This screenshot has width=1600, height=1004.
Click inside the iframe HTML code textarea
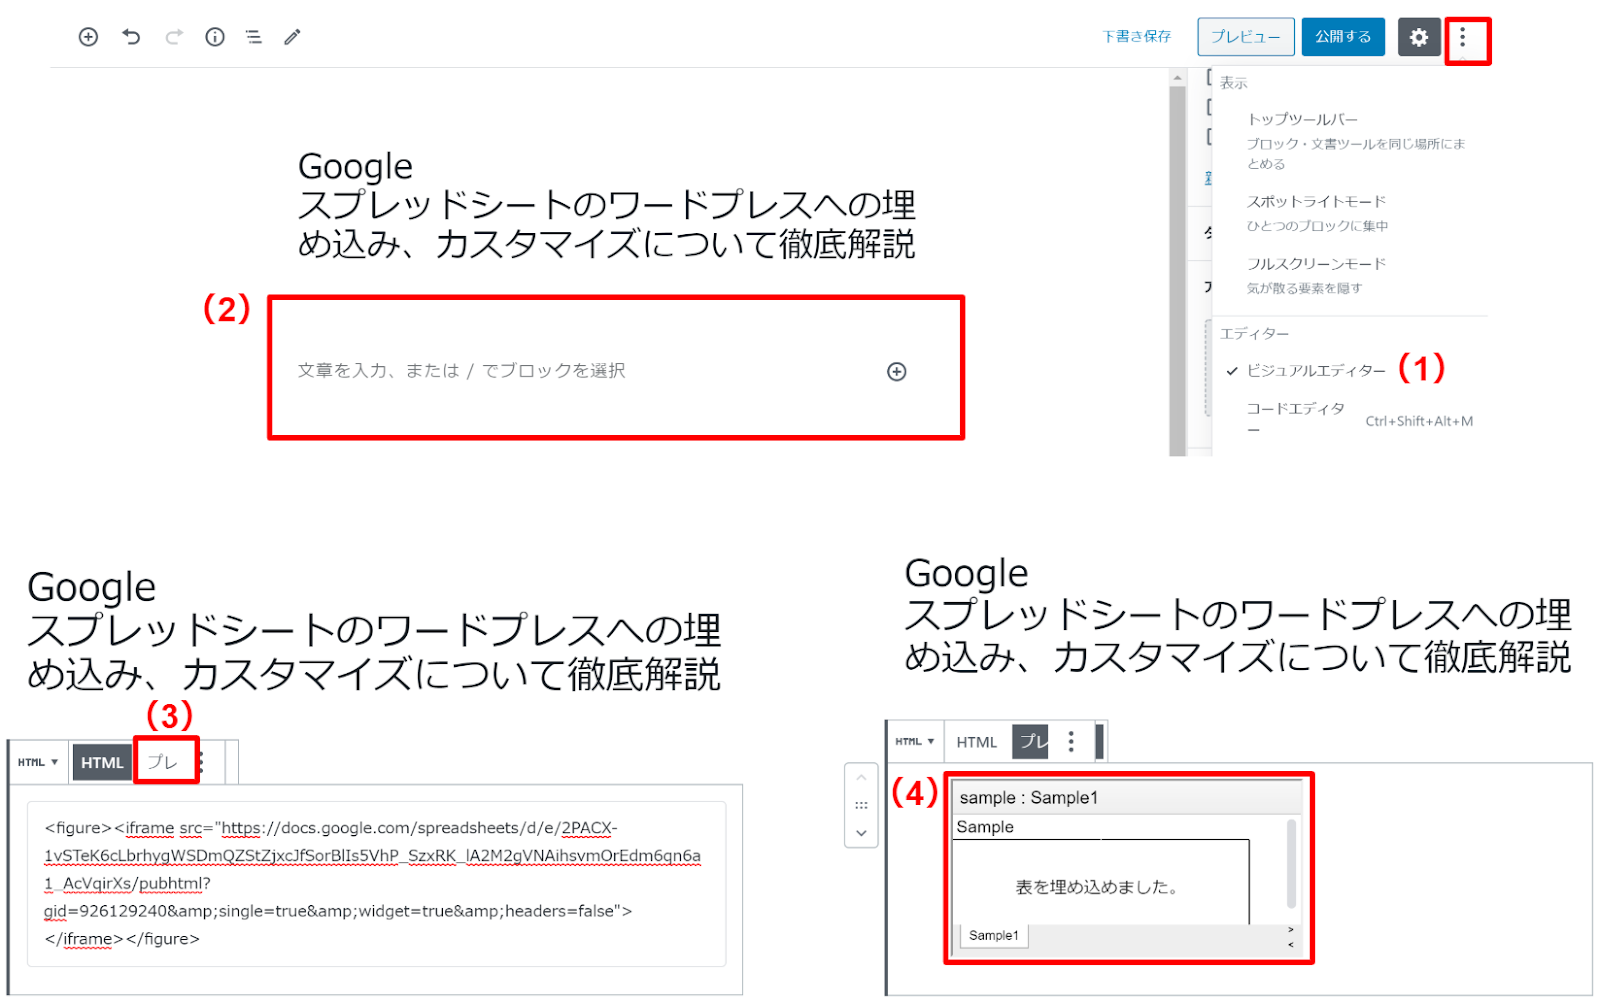tap(376, 884)
